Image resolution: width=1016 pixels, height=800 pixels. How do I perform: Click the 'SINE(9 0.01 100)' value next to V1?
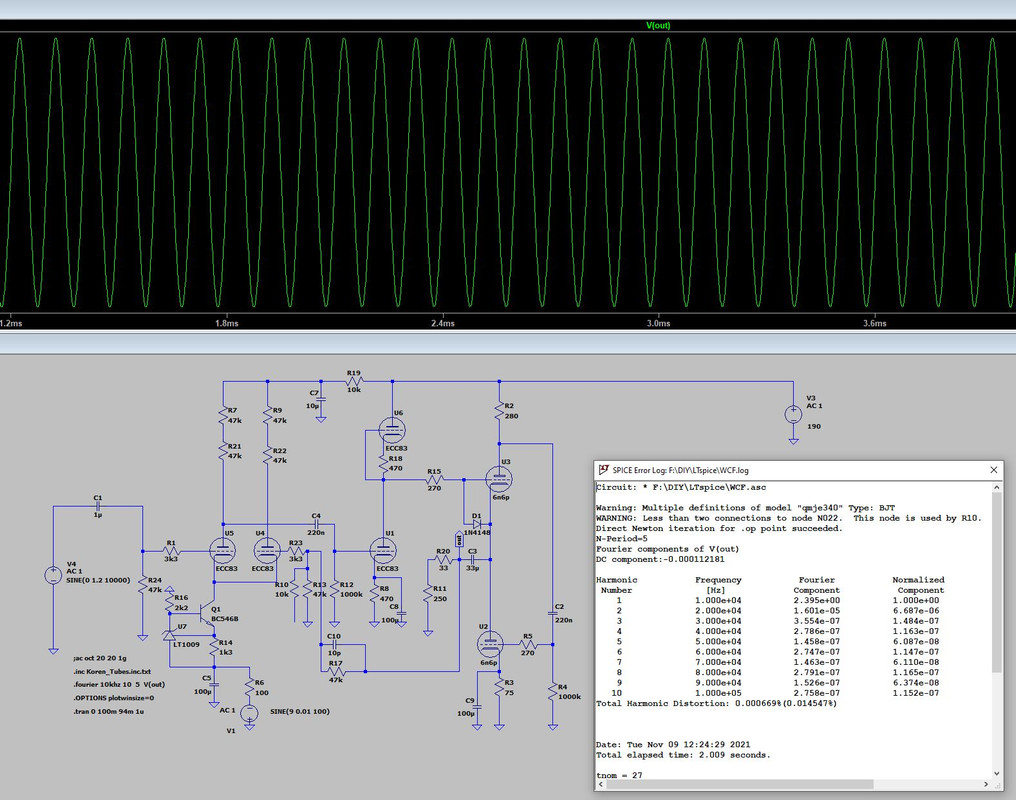pos(299,711)
